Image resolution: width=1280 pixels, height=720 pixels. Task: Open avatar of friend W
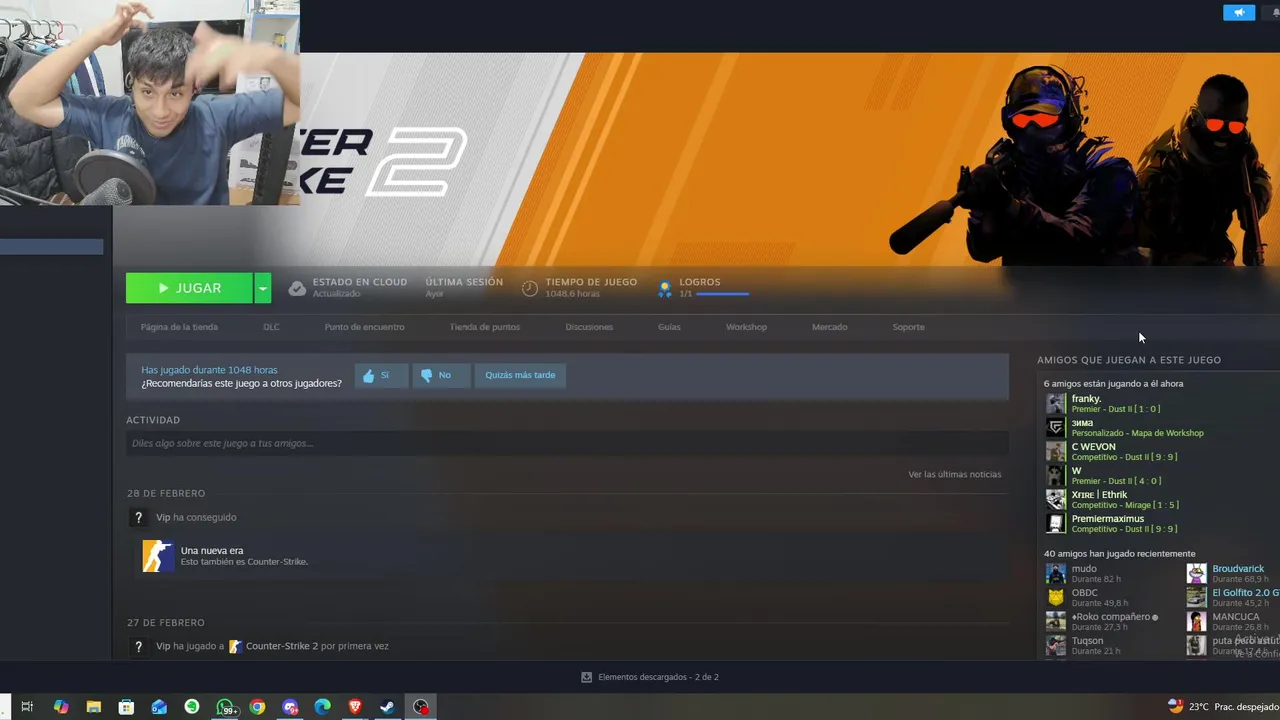click(1056, 476)
